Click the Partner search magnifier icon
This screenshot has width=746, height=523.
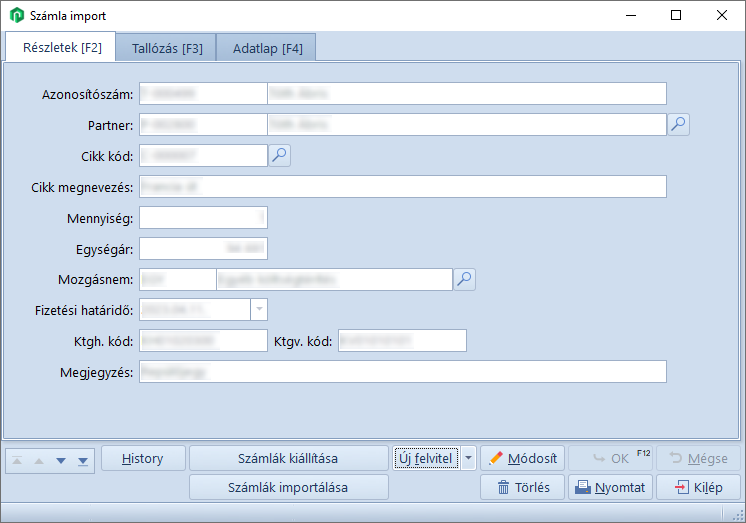point(679,125)
